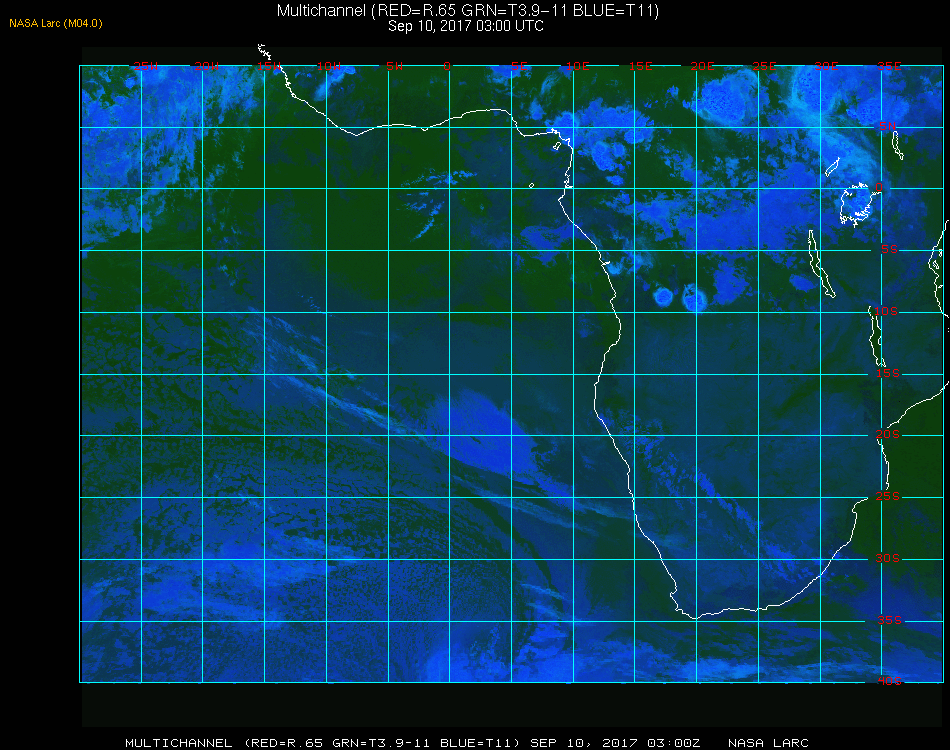Viewport: 950px width, 750px height.
Task: Select the 20W longitude label
Action: click(x=207, y=66)
